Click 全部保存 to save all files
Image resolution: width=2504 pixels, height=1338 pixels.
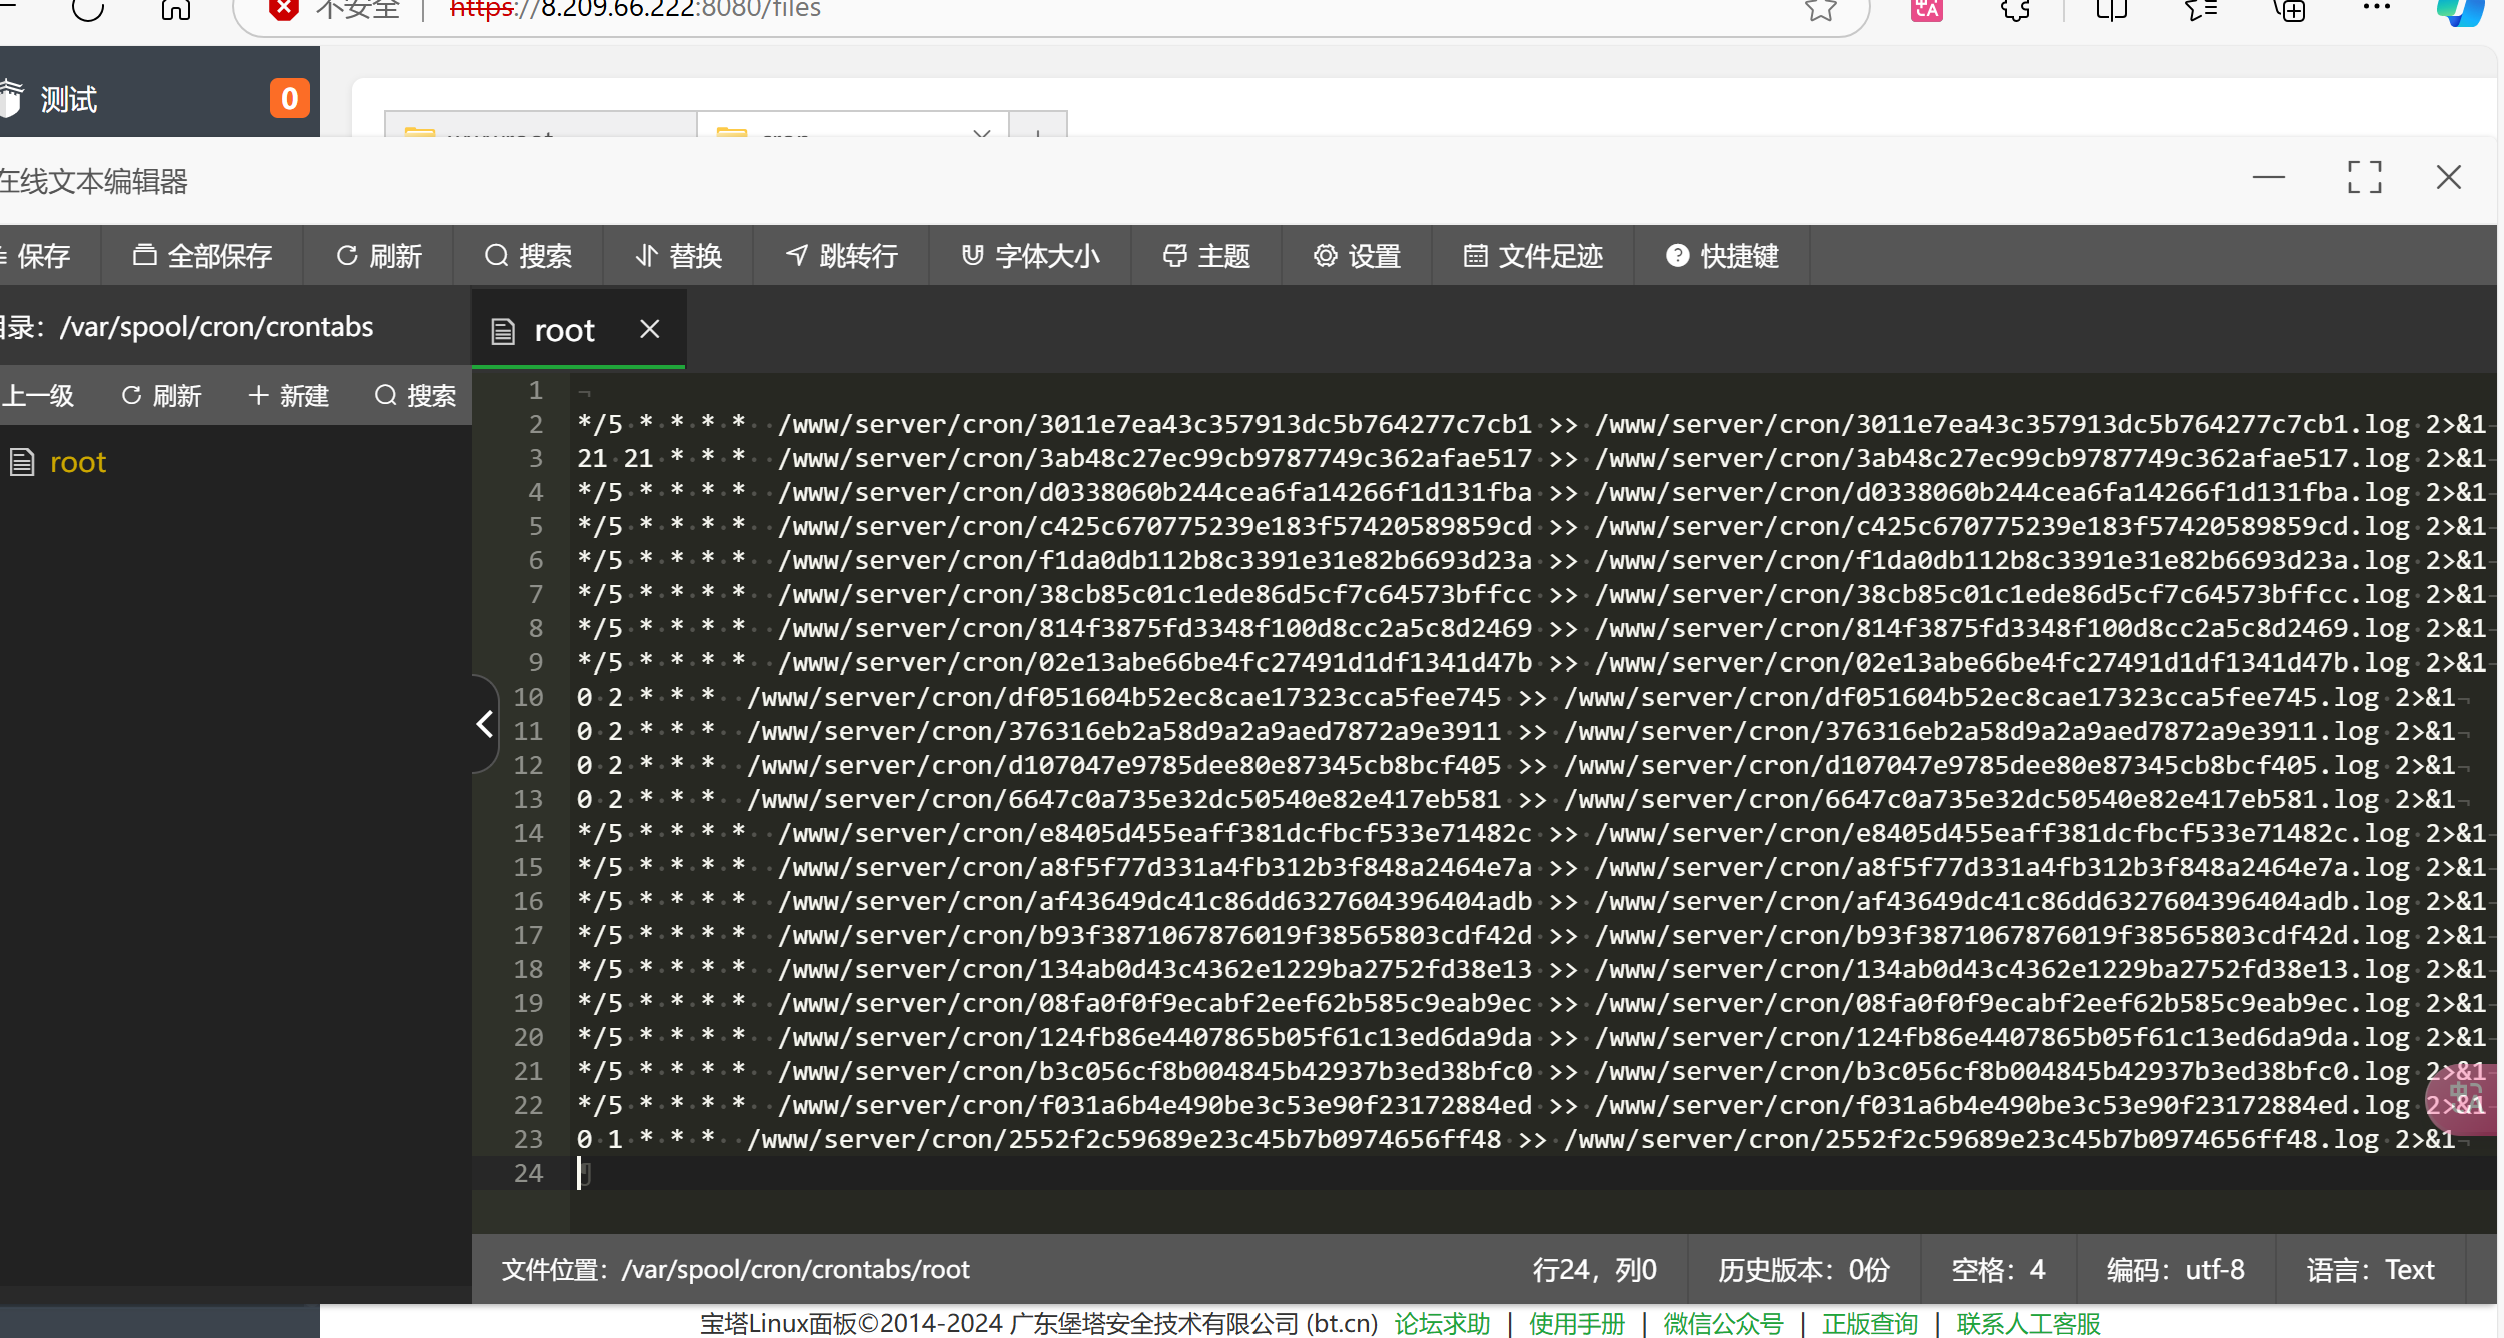click(x=202, y=256)
